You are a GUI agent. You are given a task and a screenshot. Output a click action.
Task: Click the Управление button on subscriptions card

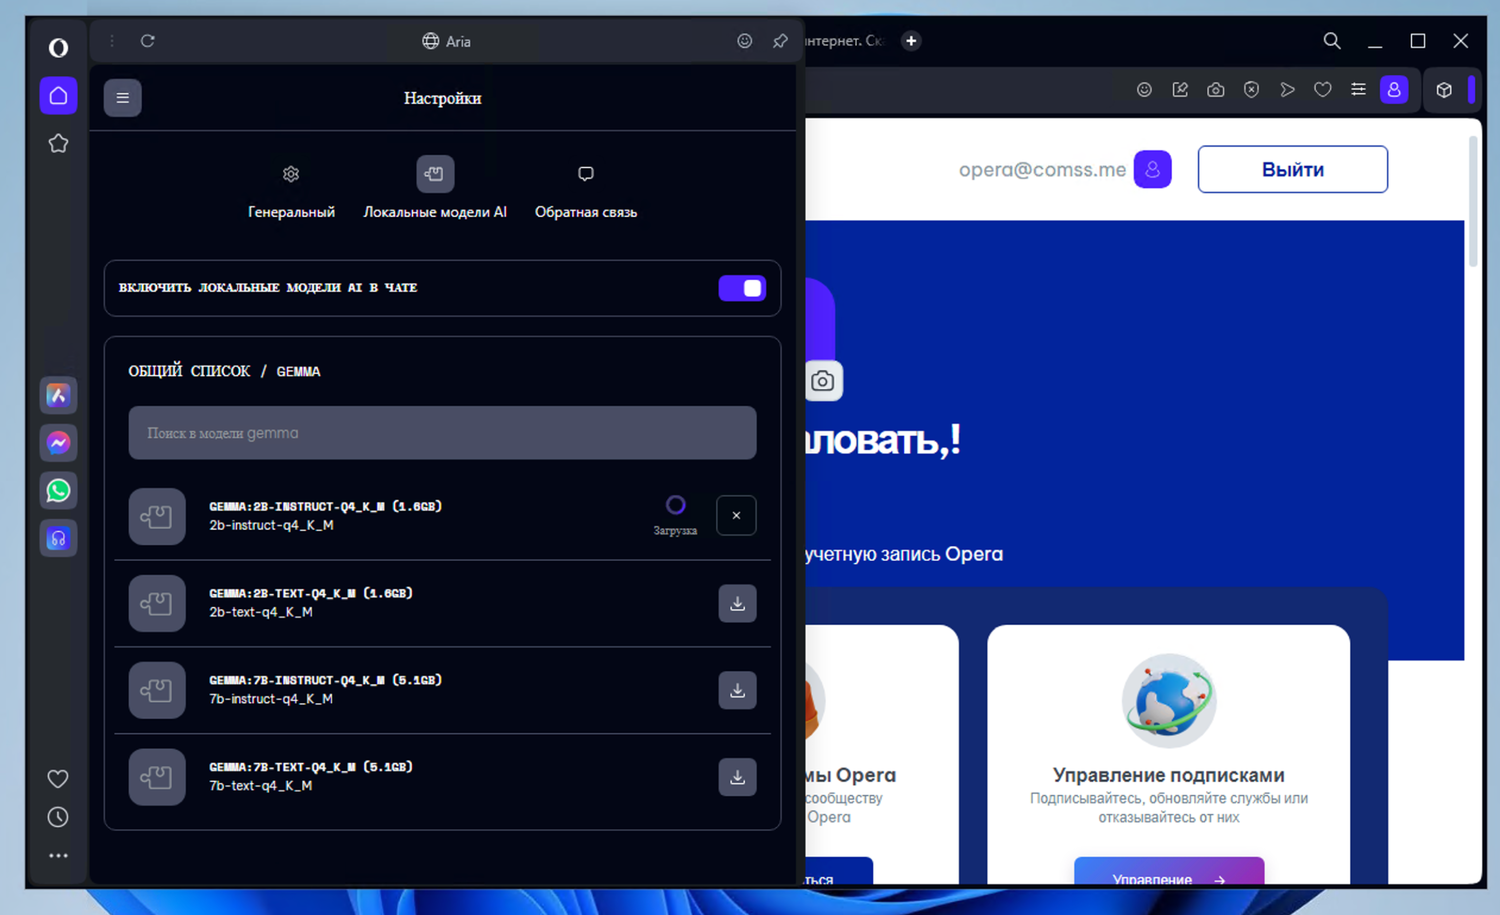[x=1169, y=872]
